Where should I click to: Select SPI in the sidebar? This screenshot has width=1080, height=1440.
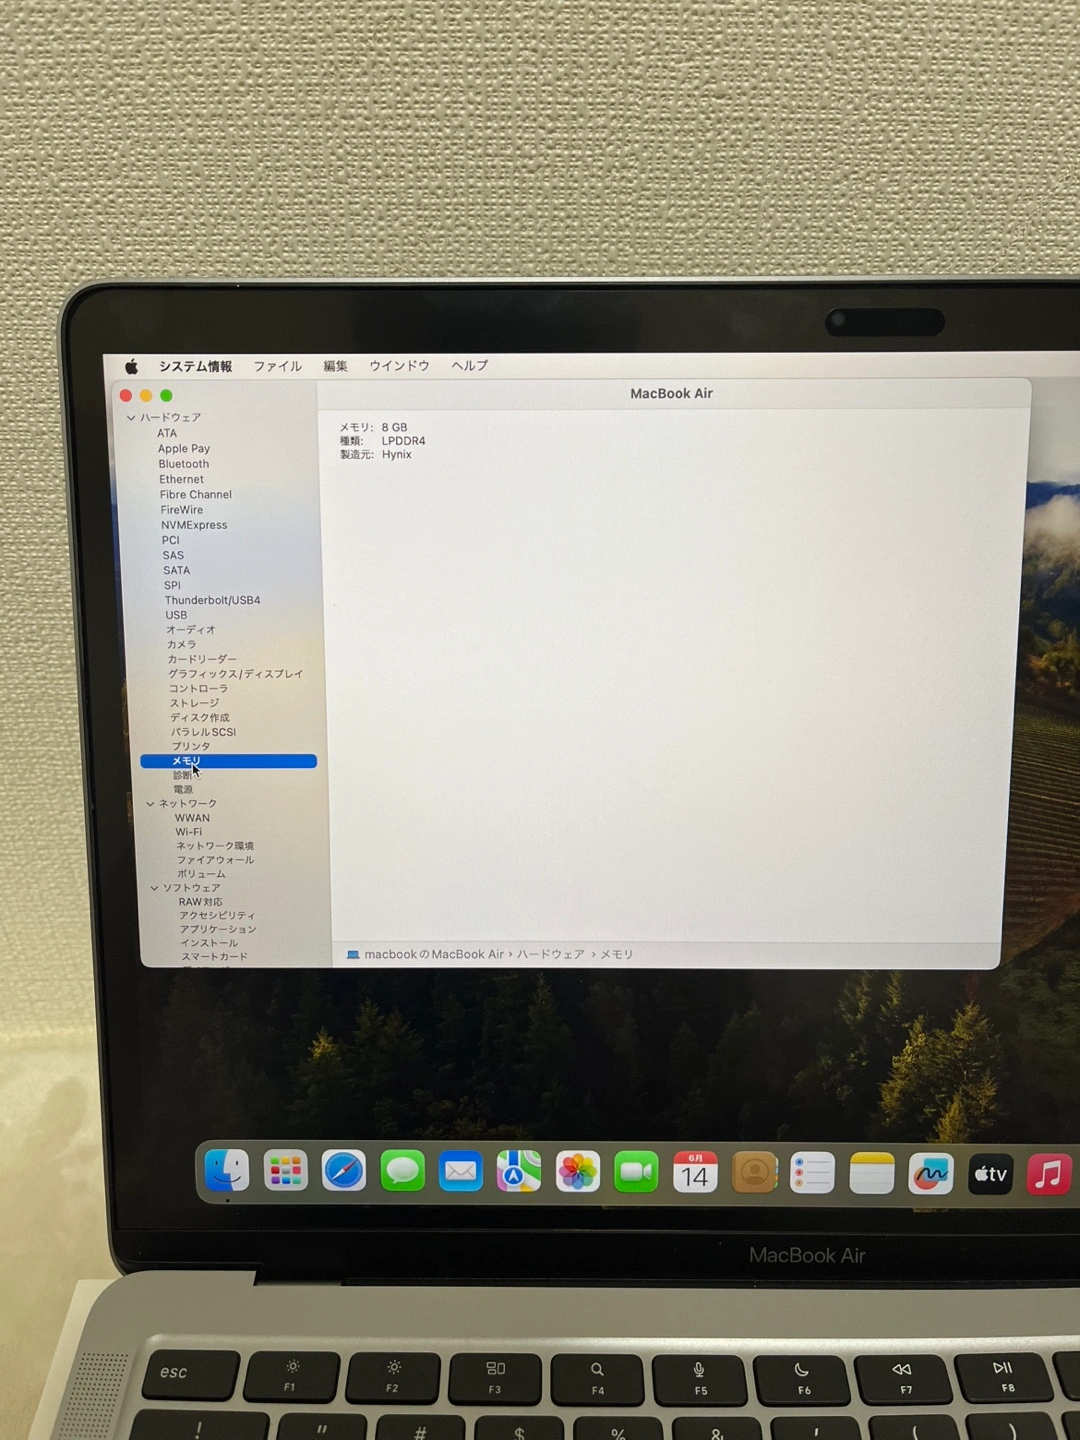coord(173,585)
